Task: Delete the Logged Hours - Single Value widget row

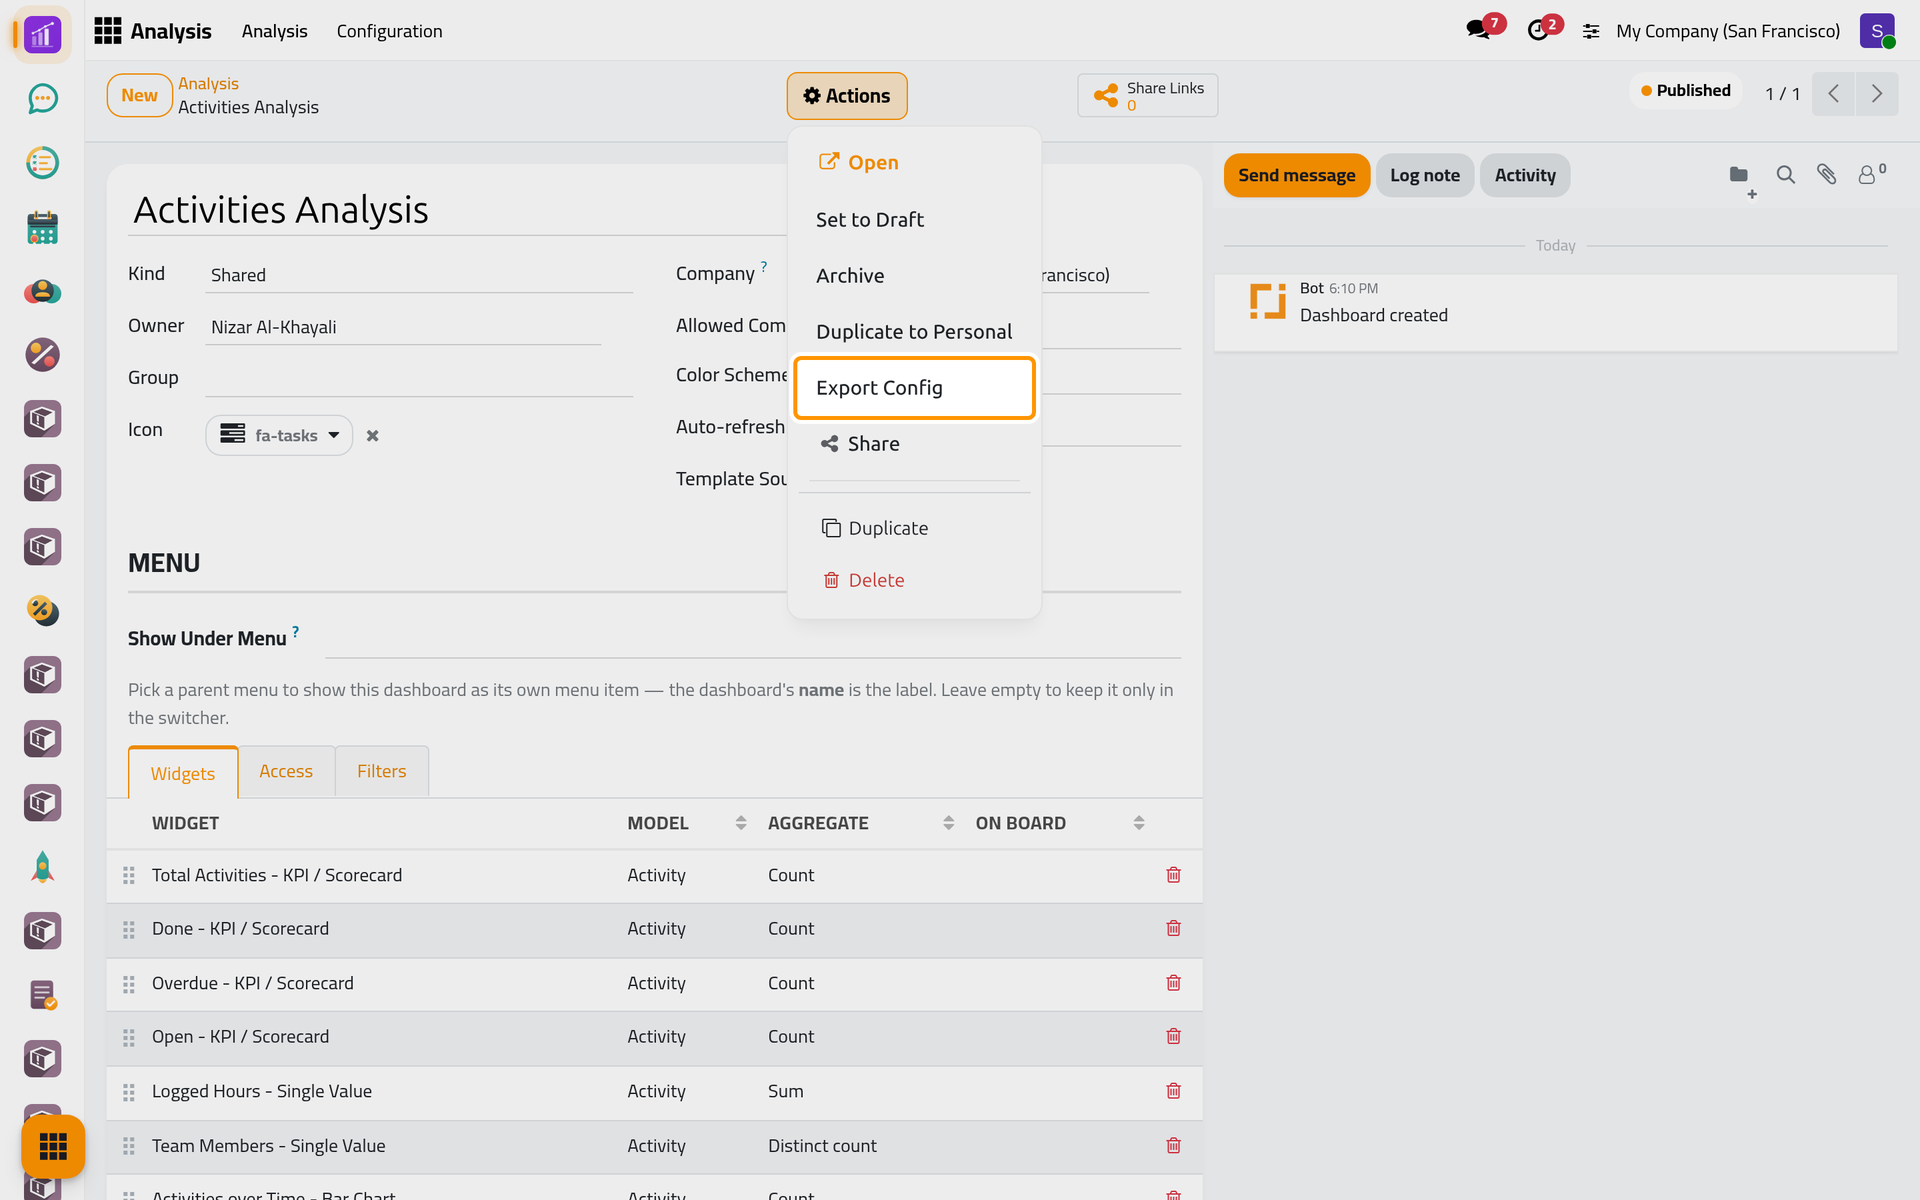Action: (1173, 1091)
